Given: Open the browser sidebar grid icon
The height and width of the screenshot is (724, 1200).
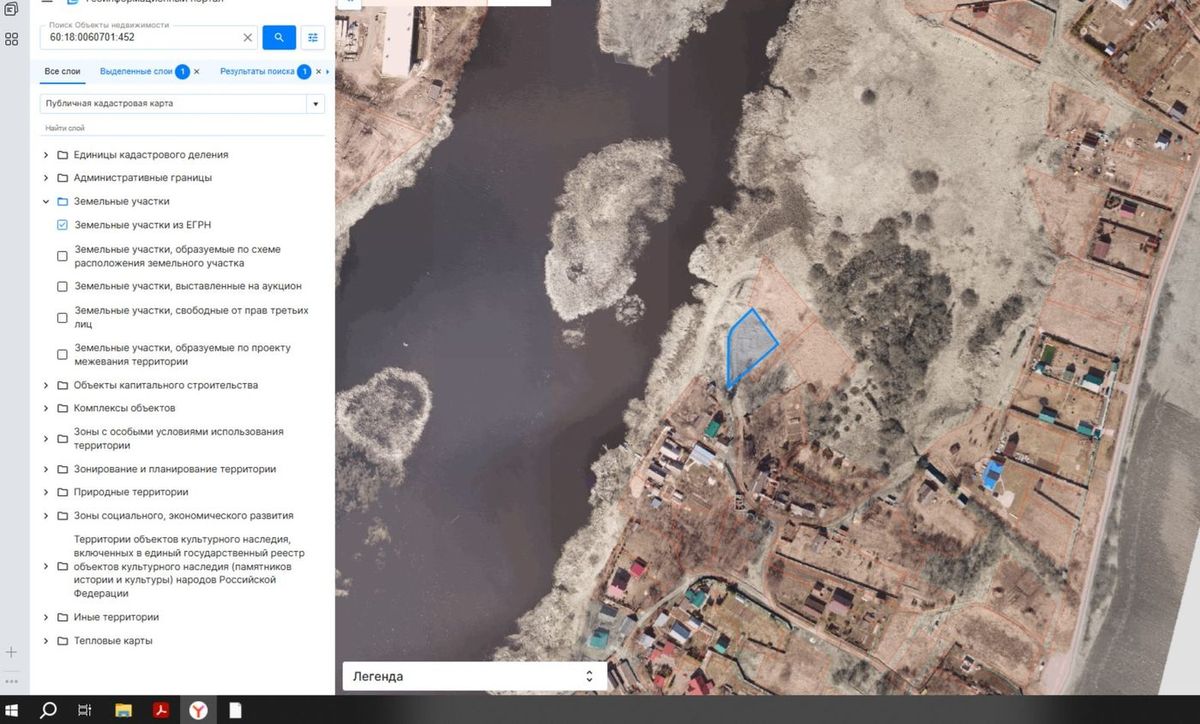Looking at the screenshot, I should point(12,39).
